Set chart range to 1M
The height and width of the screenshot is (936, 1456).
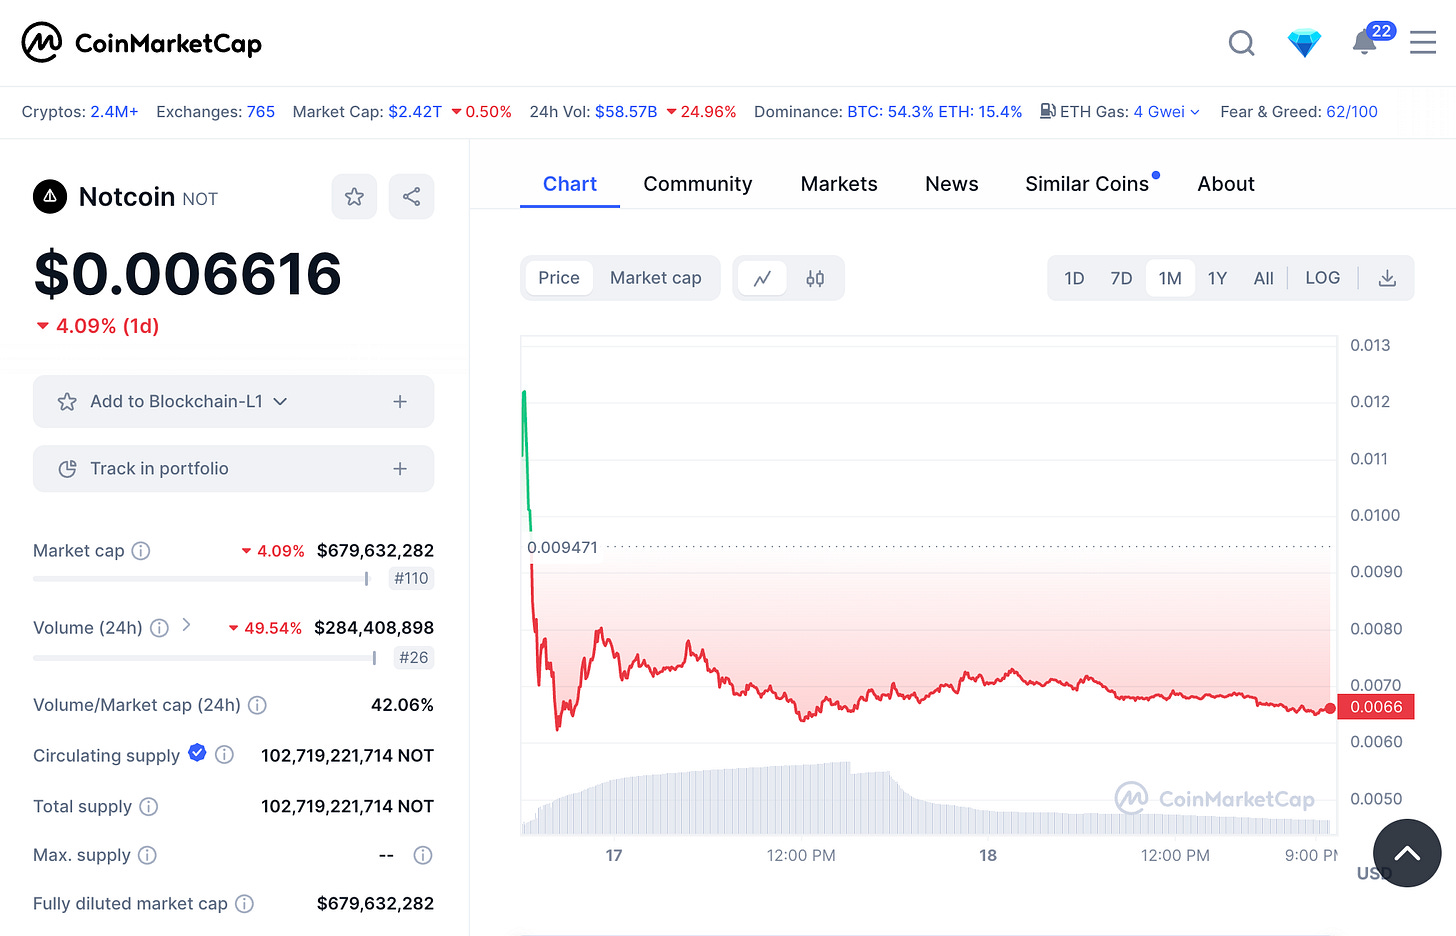(1170, 278)
